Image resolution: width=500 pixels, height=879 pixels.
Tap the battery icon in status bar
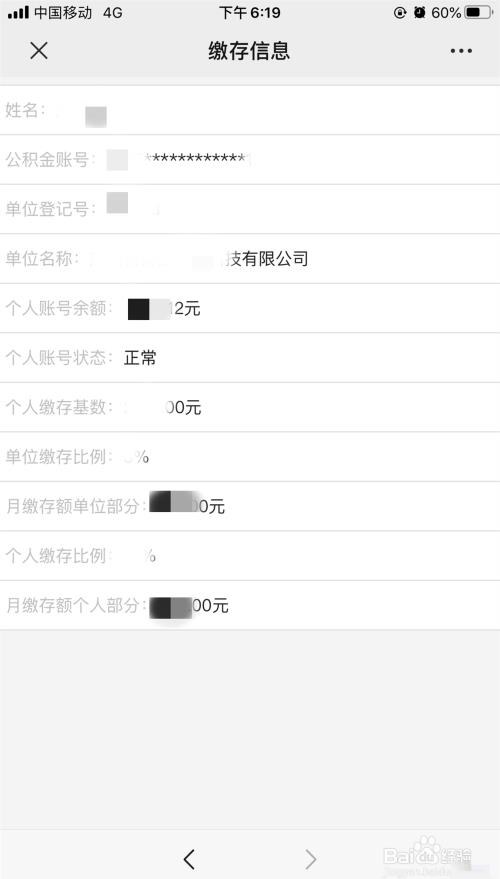click(479, 12)
